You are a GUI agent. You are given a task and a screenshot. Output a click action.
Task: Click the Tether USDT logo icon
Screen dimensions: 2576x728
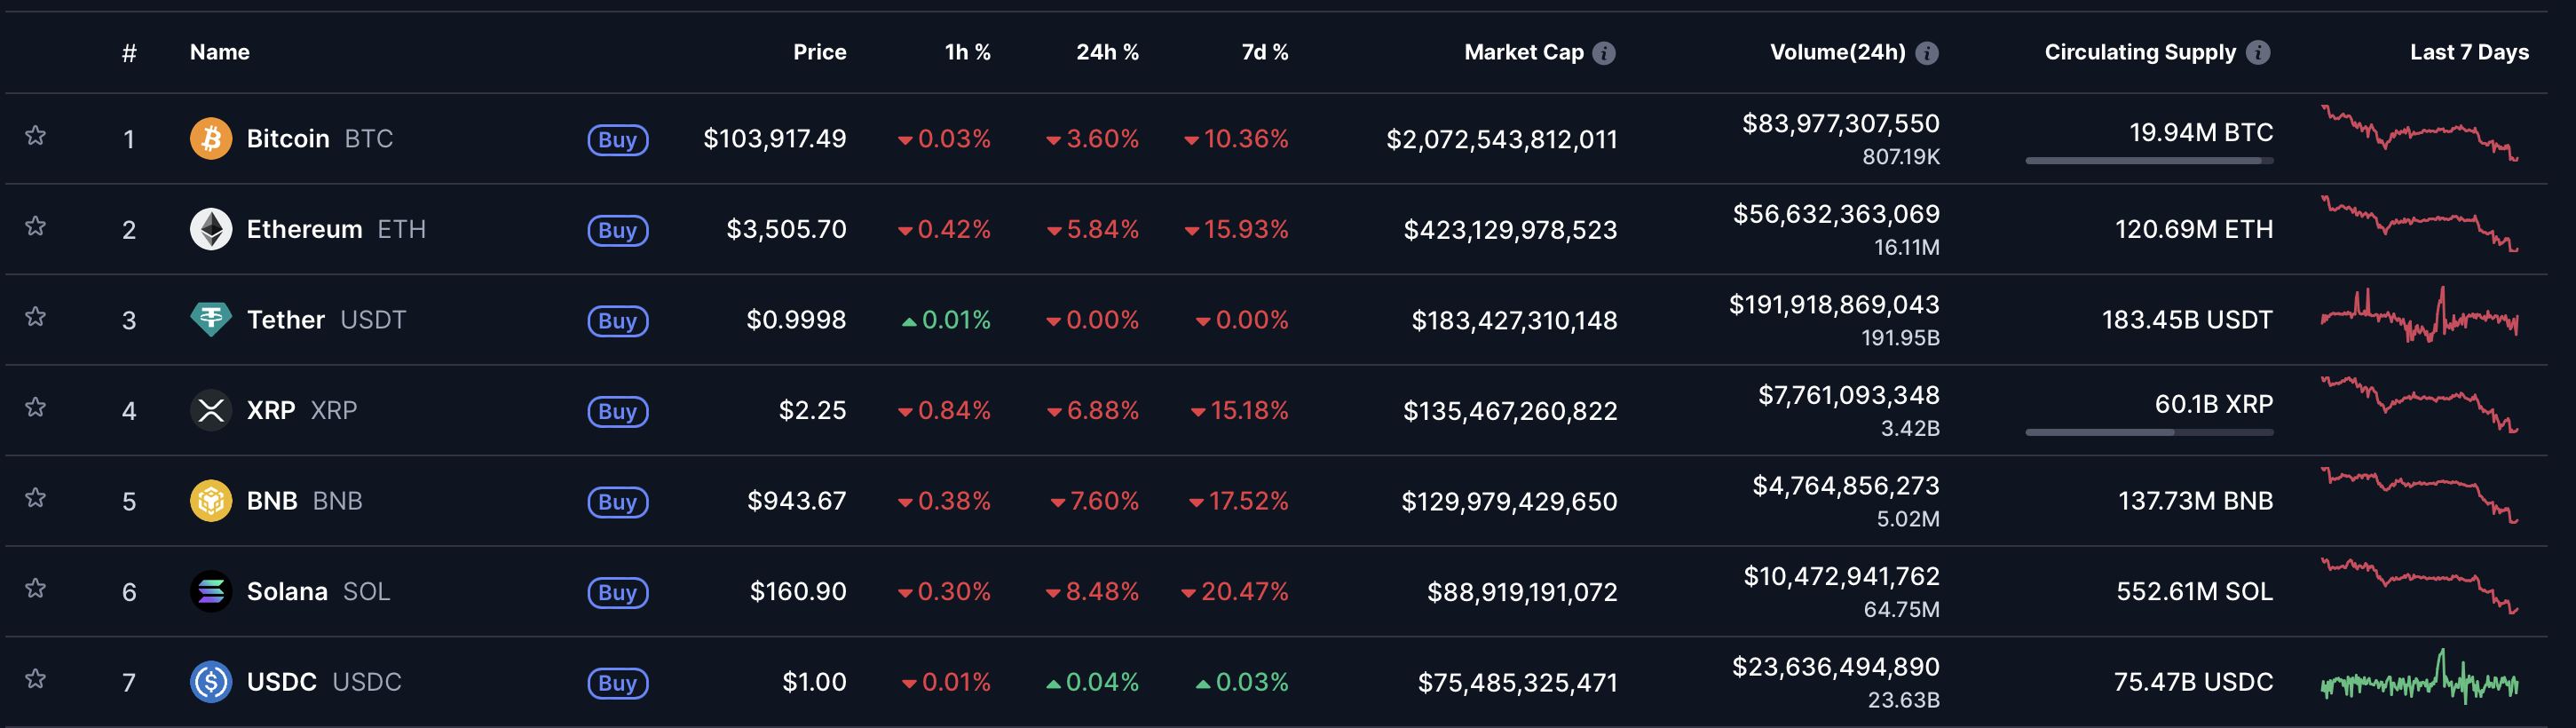[211, 319]
